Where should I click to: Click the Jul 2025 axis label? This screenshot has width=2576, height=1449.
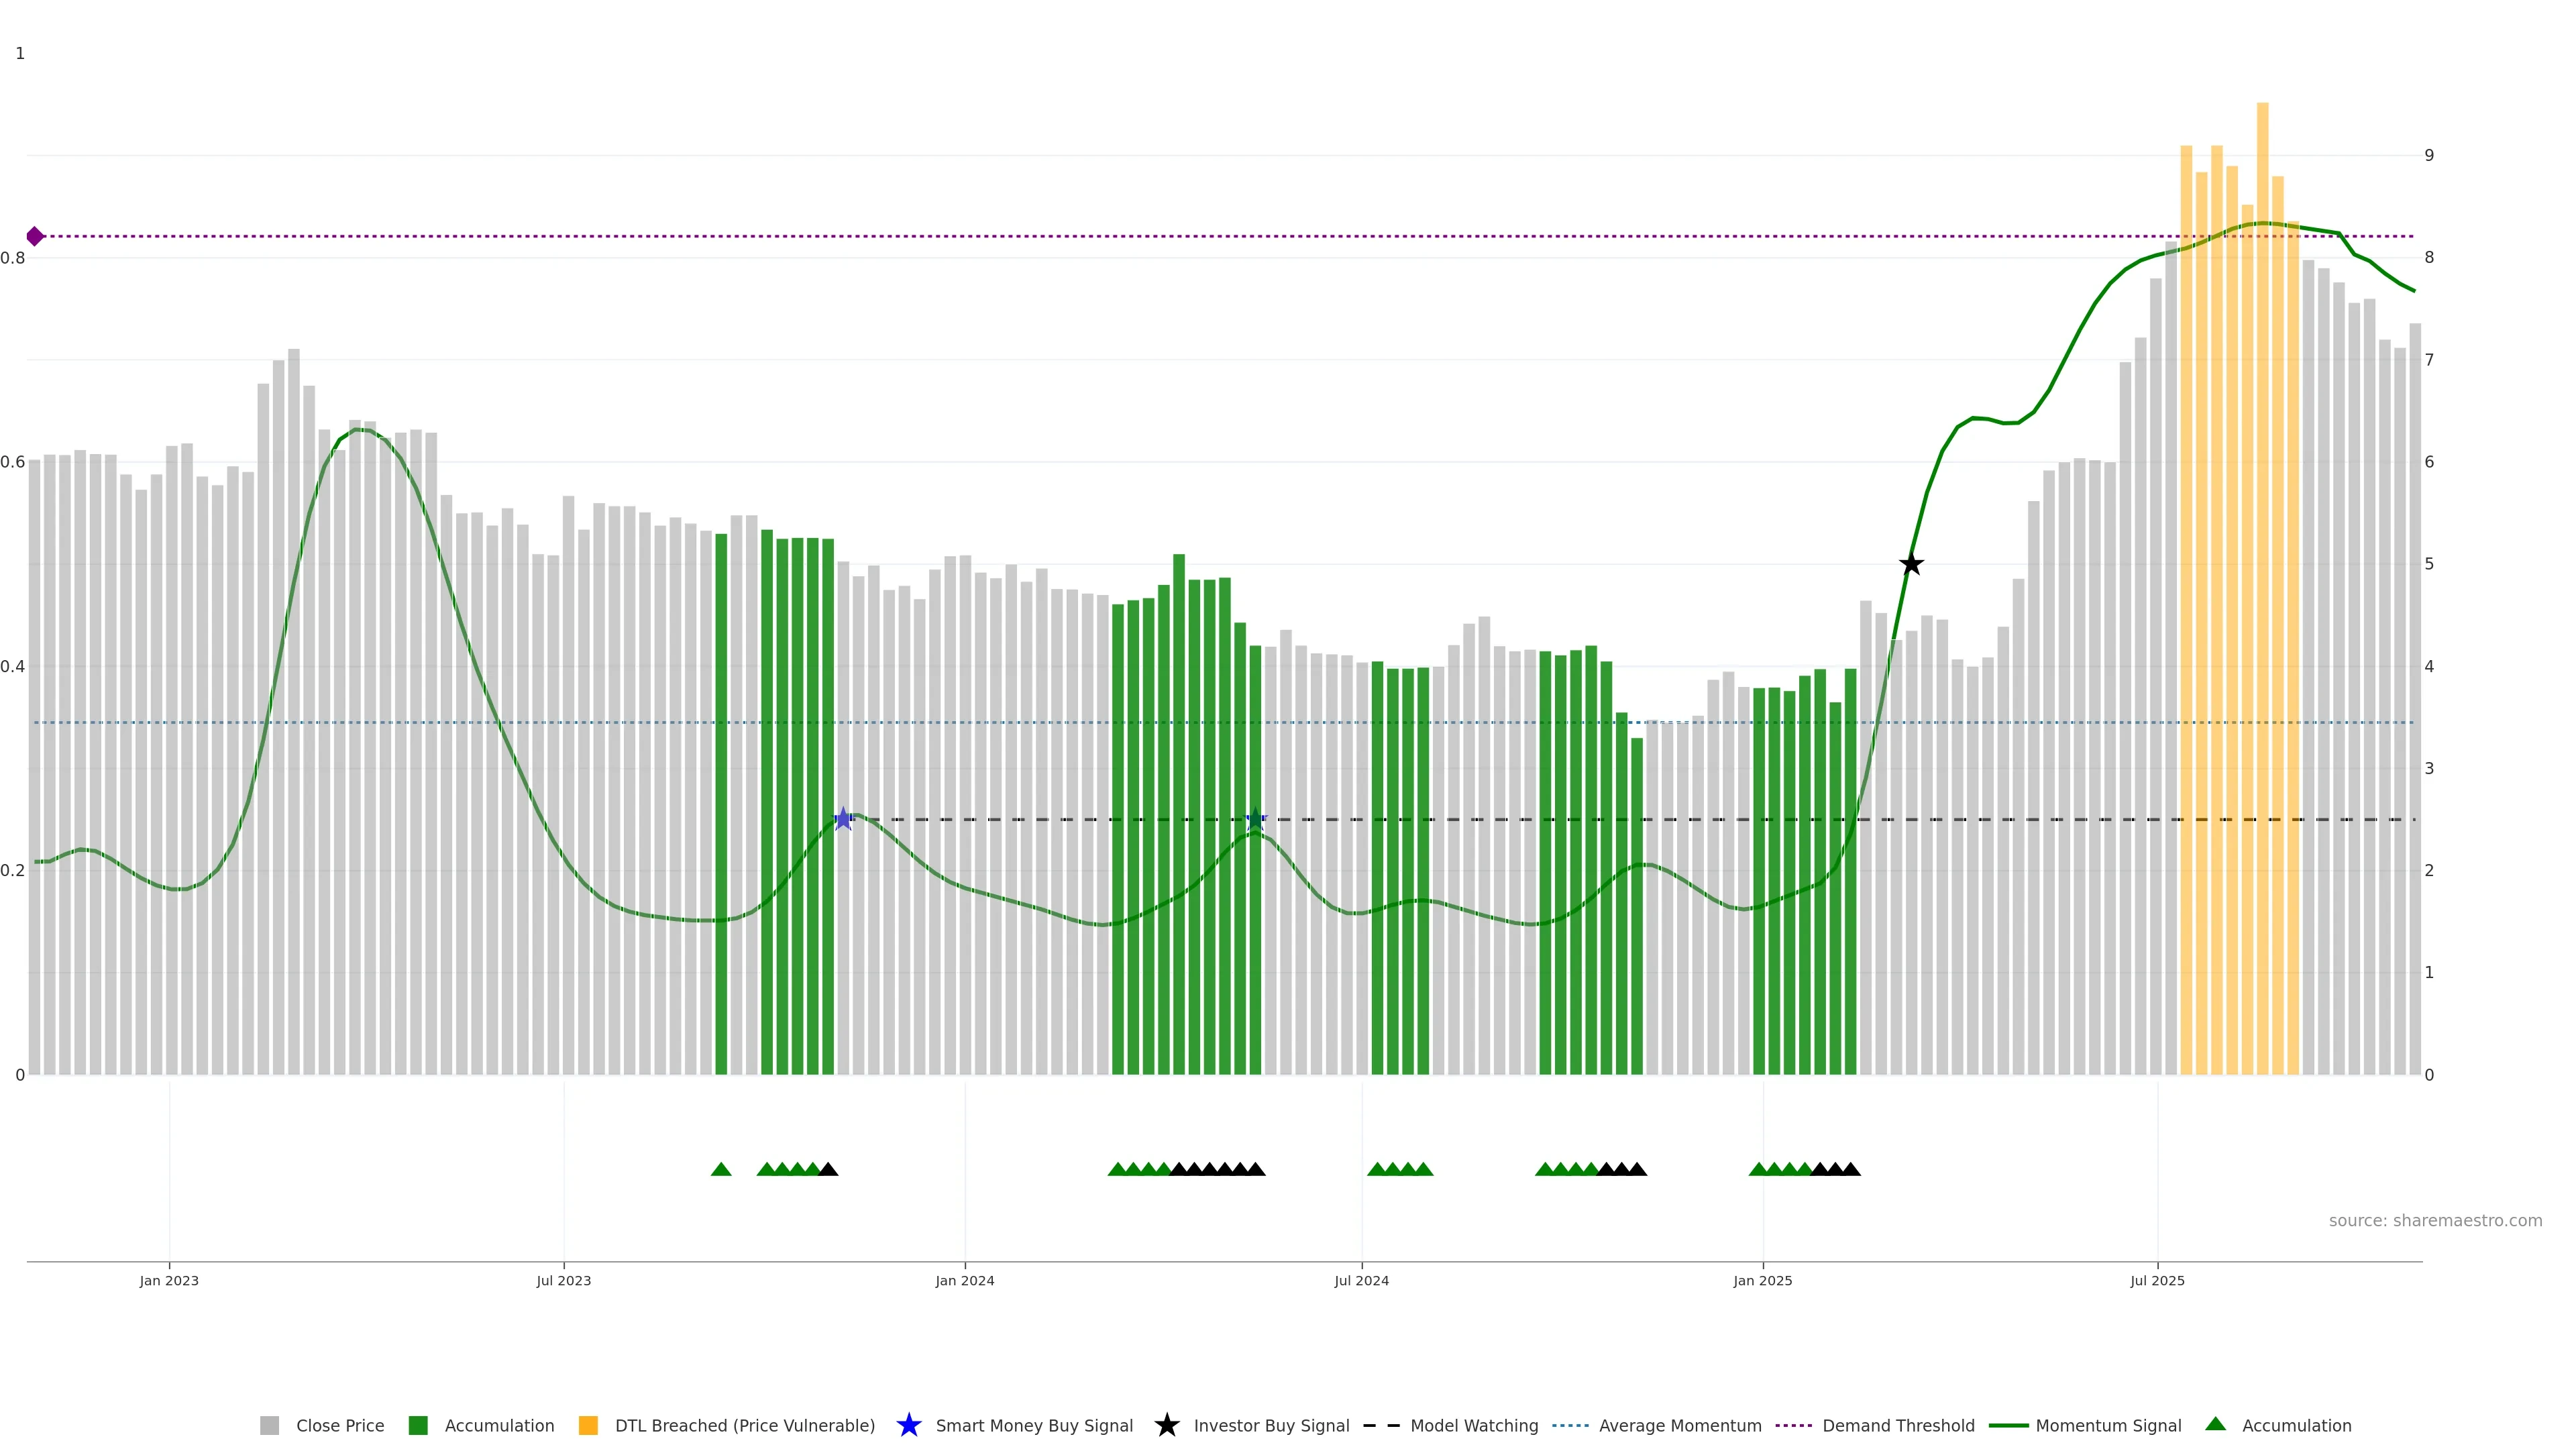pos(2157,1280)
